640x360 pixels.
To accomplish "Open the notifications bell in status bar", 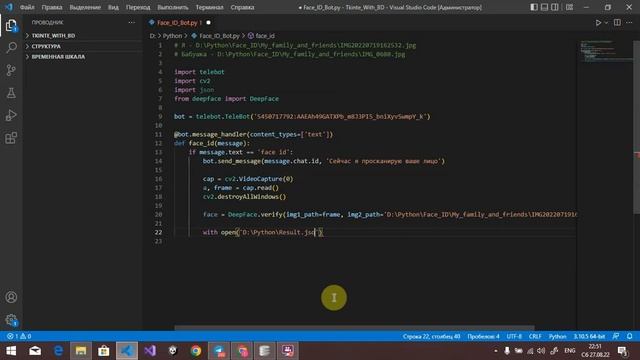I will (x=629, y=336).
